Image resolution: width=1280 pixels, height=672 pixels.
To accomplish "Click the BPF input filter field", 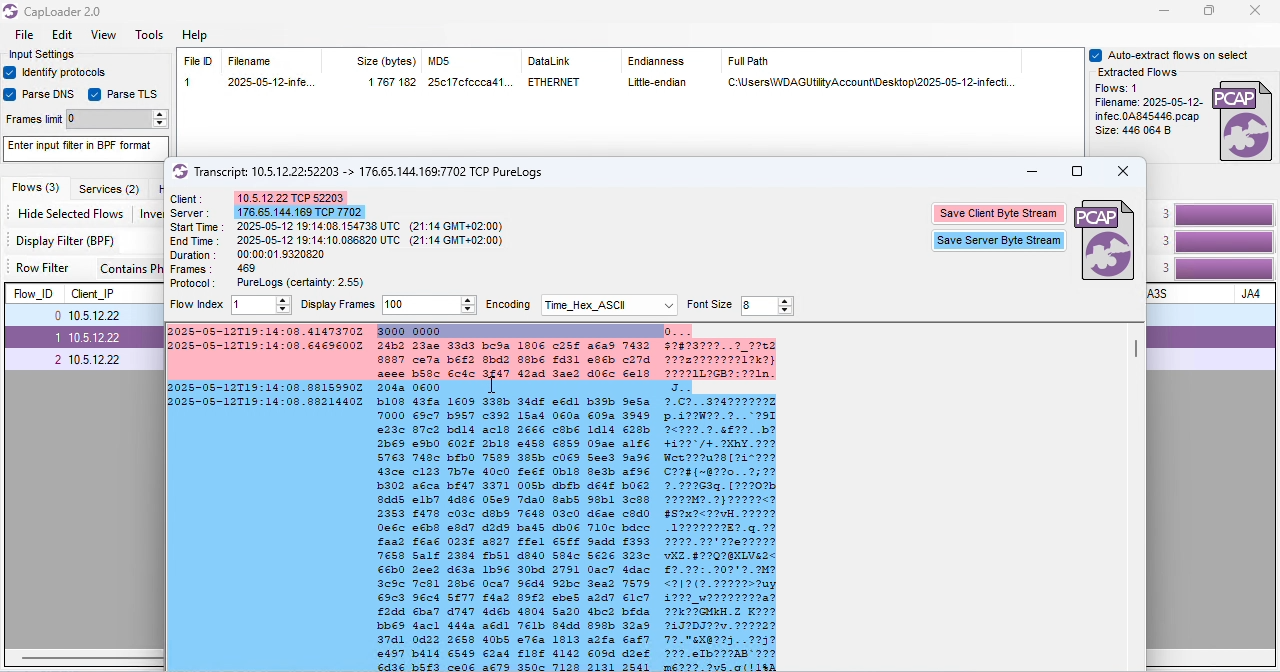I will (x=86, y=149).
